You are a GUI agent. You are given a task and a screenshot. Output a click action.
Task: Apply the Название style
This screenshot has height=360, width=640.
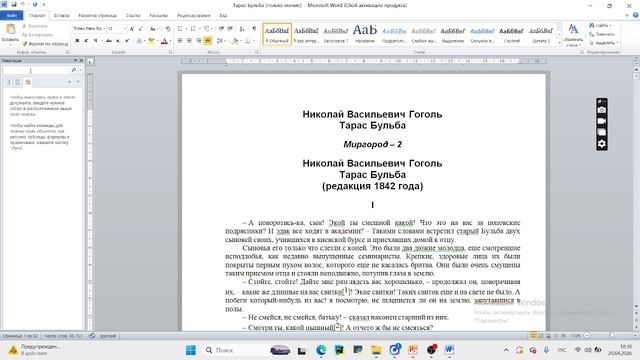[x=365, y=34]
